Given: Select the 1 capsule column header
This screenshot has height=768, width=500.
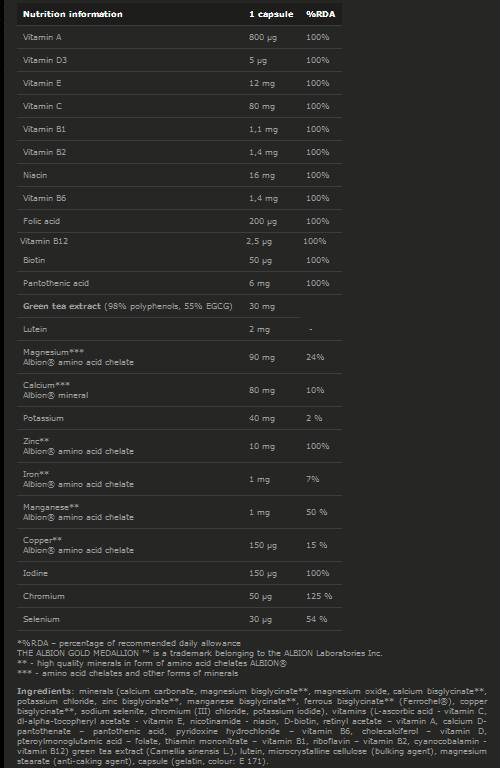Looking at the screenshot, I should [x=271, y=14].
